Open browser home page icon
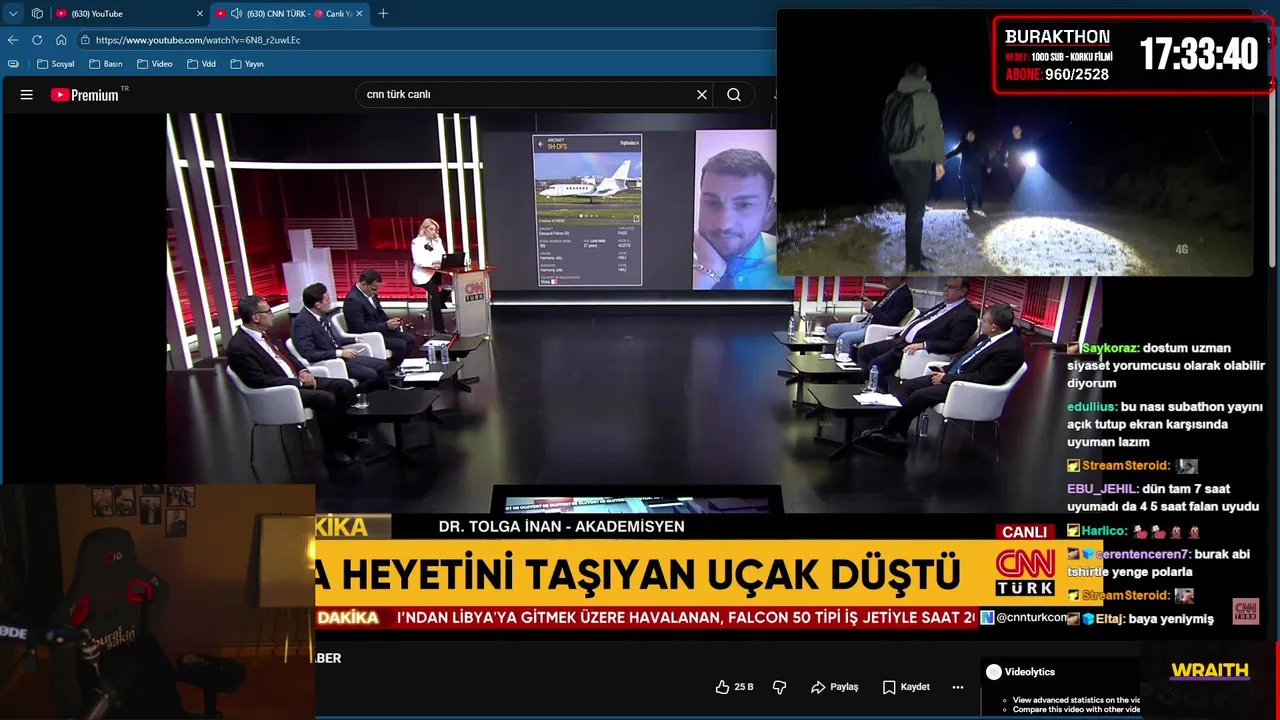The height and width of the screenshot is (720, 1280). click(61, 40)
